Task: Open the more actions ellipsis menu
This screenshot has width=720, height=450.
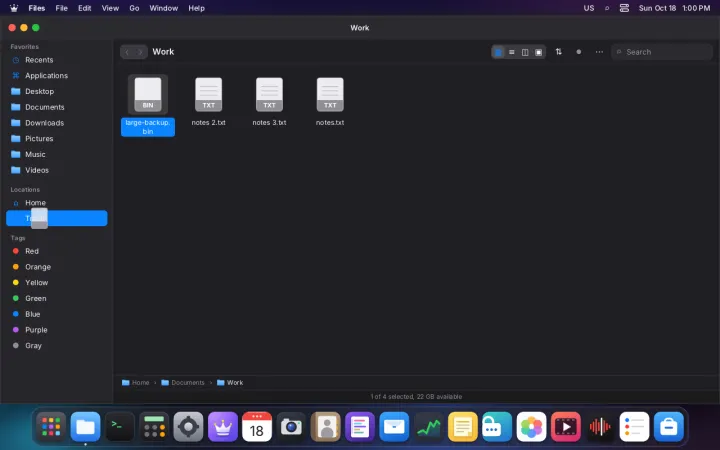Action: point(599,52)
